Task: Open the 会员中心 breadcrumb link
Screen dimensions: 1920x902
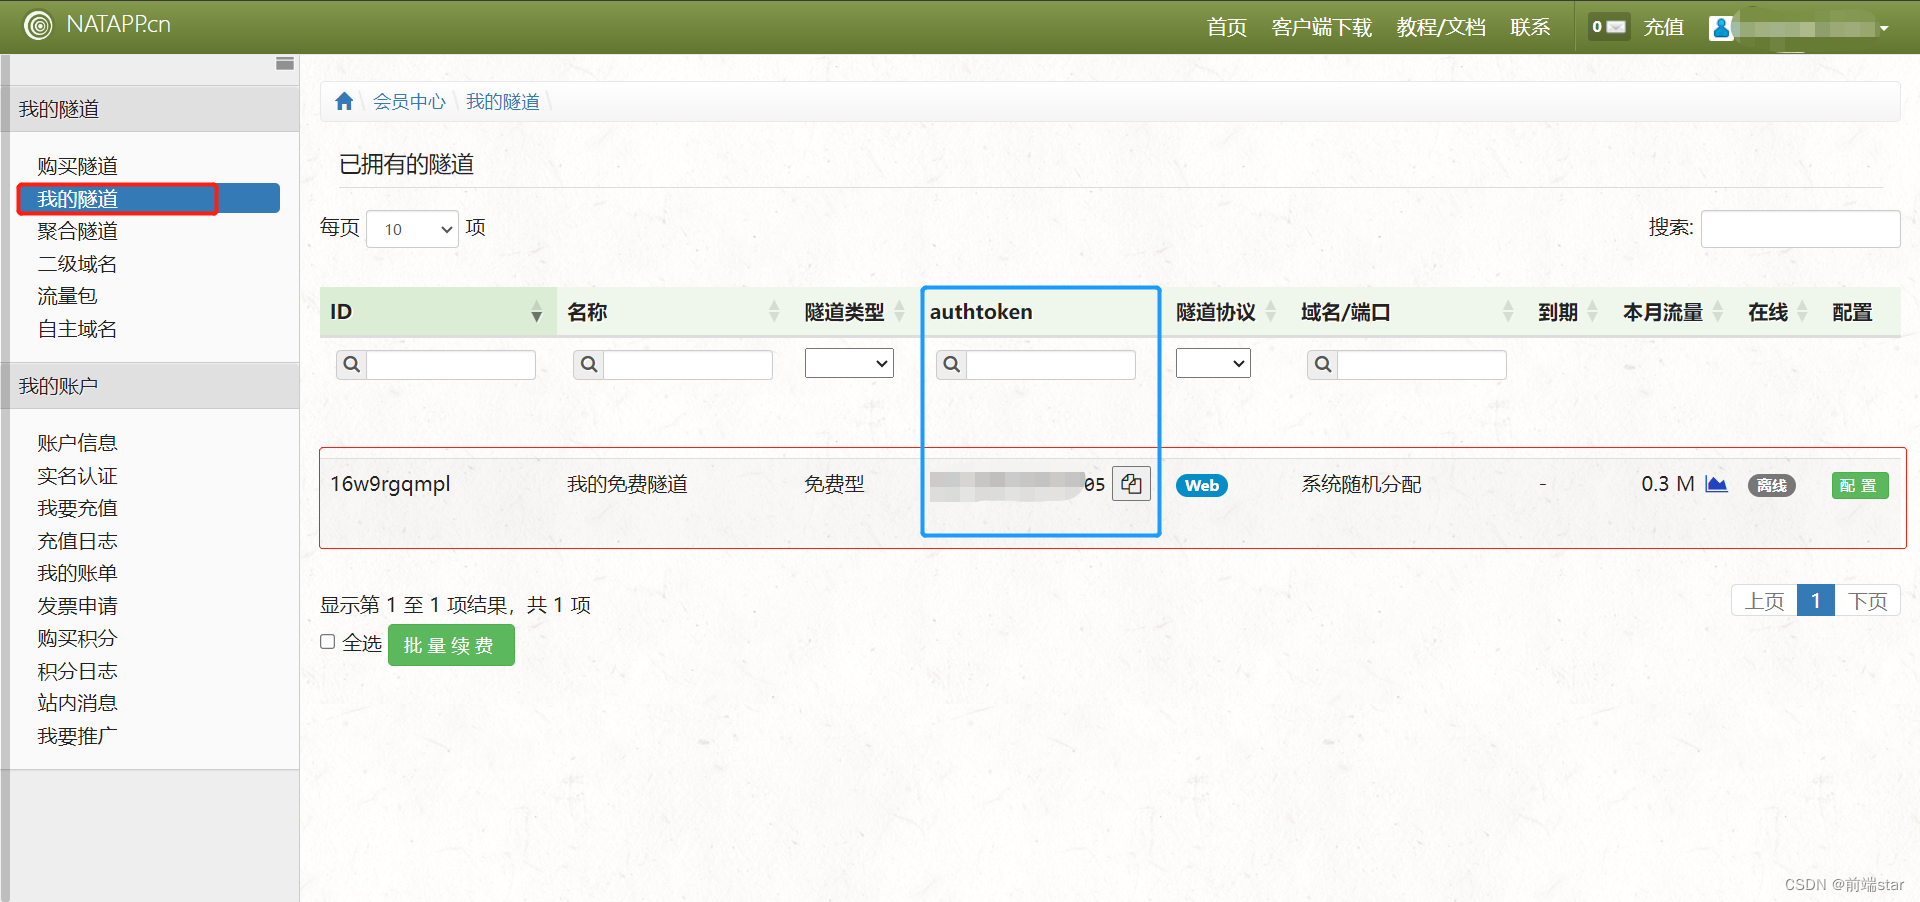Action: point(410,101)
